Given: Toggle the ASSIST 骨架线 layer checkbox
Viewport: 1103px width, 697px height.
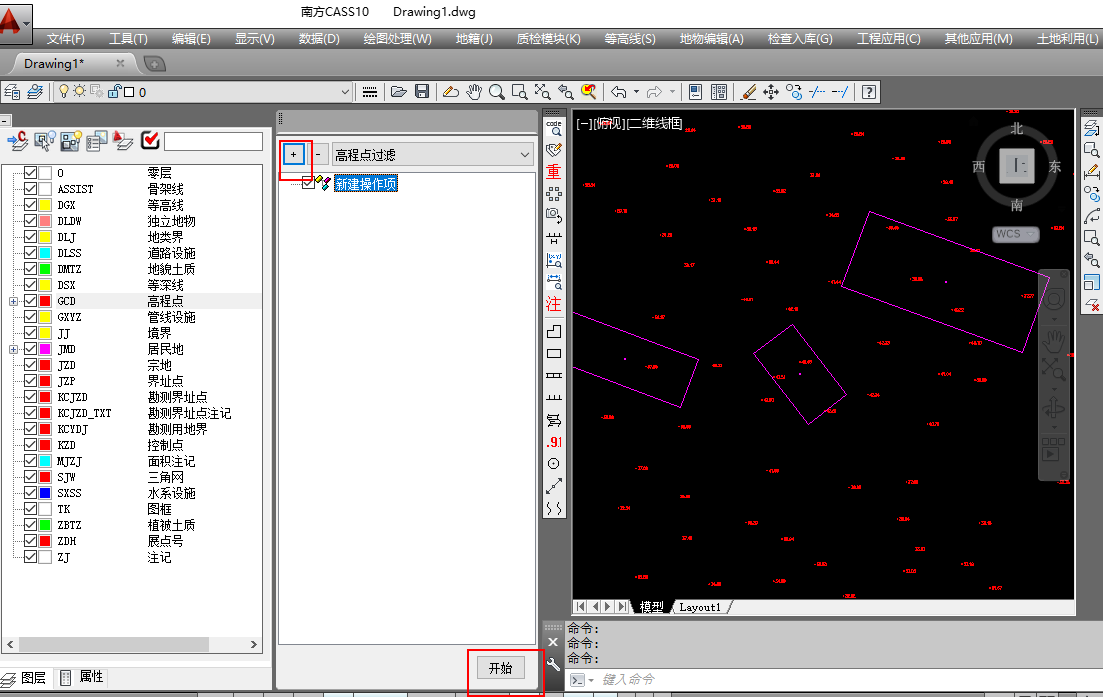Looking at the screenshot, I should (30, 188).
